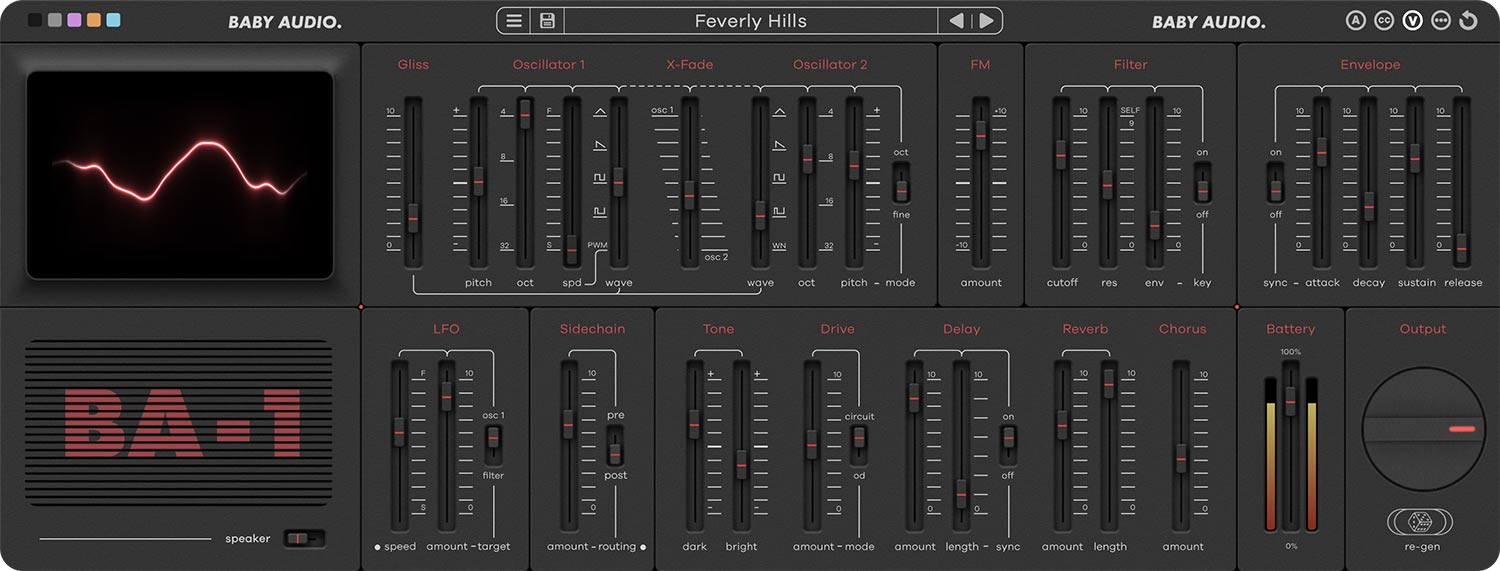1500x571 pixels.
Task: Click the Envelope attack slider handle
Action: click(1322, 152)
